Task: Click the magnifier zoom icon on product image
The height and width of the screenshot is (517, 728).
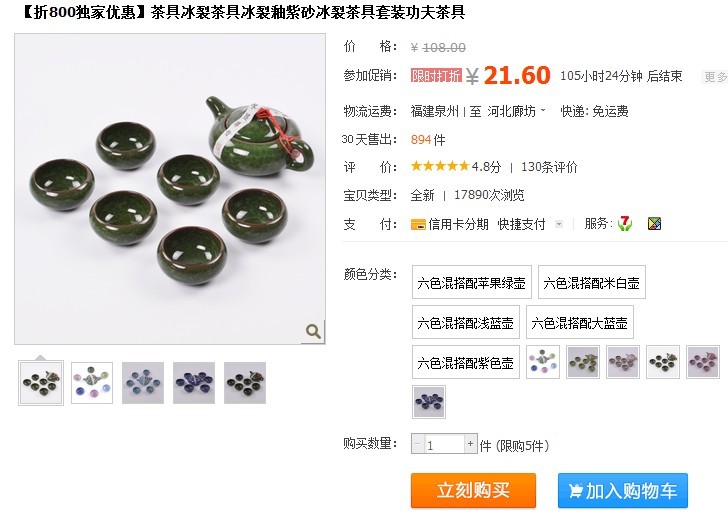Action: (x=313, y=332)
